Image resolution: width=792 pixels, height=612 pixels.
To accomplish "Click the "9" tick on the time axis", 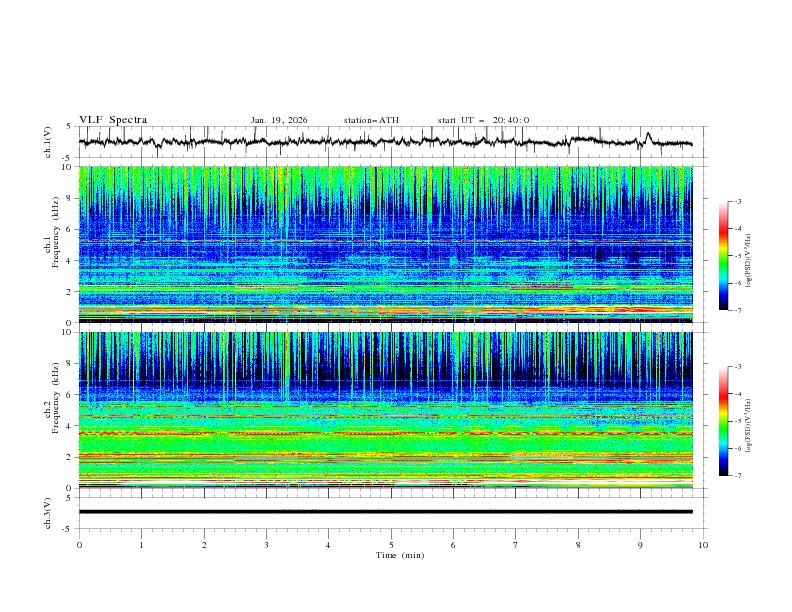I will [x=640, y=545].
